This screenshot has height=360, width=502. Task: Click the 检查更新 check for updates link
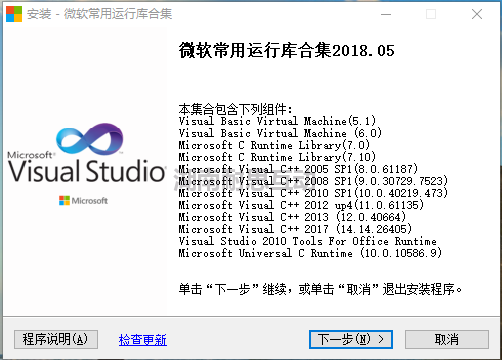point(143,340)
